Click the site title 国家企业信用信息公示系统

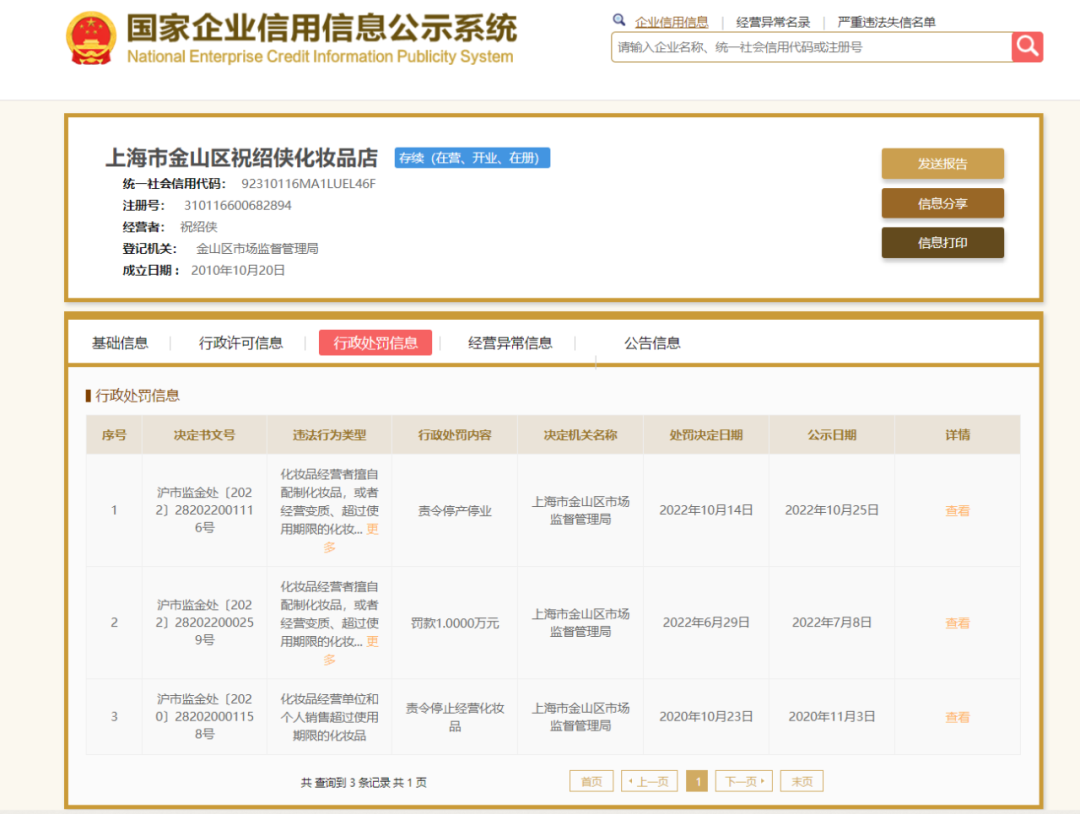(x=322, y=28)
